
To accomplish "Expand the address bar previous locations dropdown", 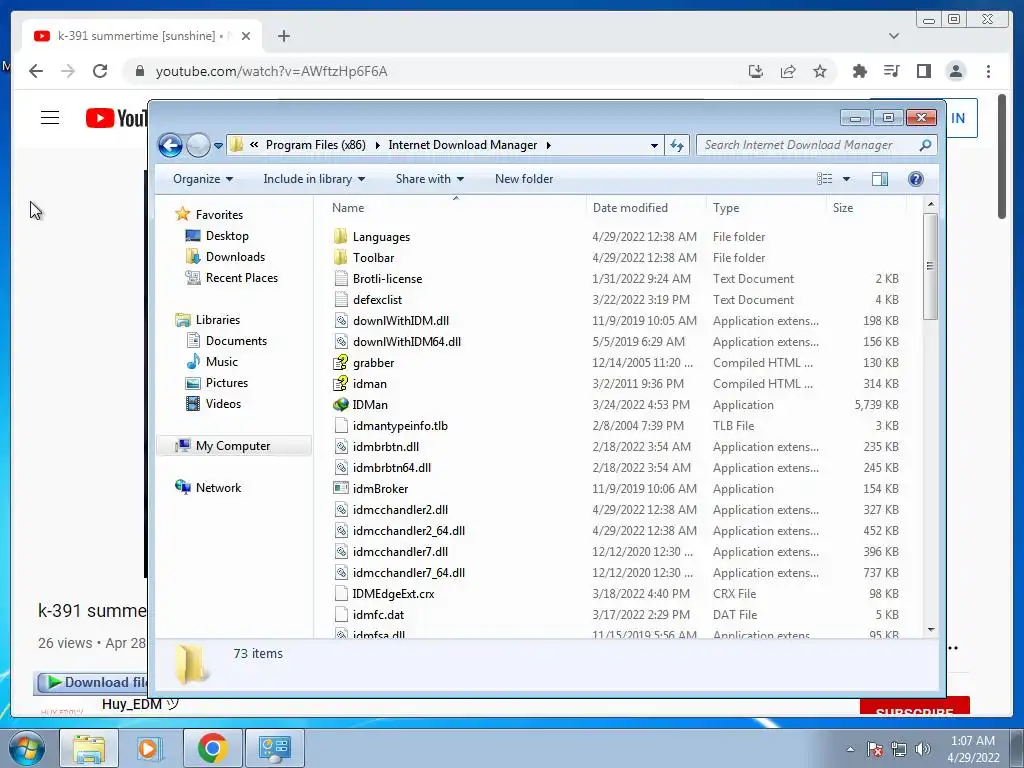I will 654,146.
